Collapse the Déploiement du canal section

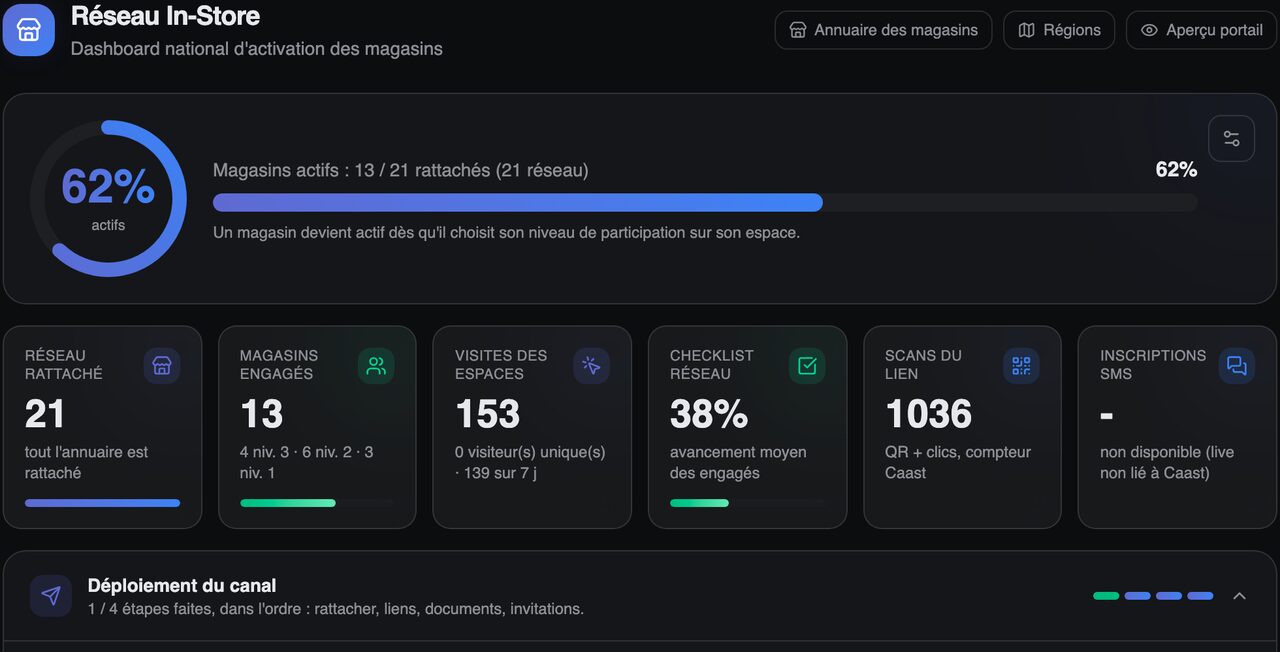coord(1239,596)
